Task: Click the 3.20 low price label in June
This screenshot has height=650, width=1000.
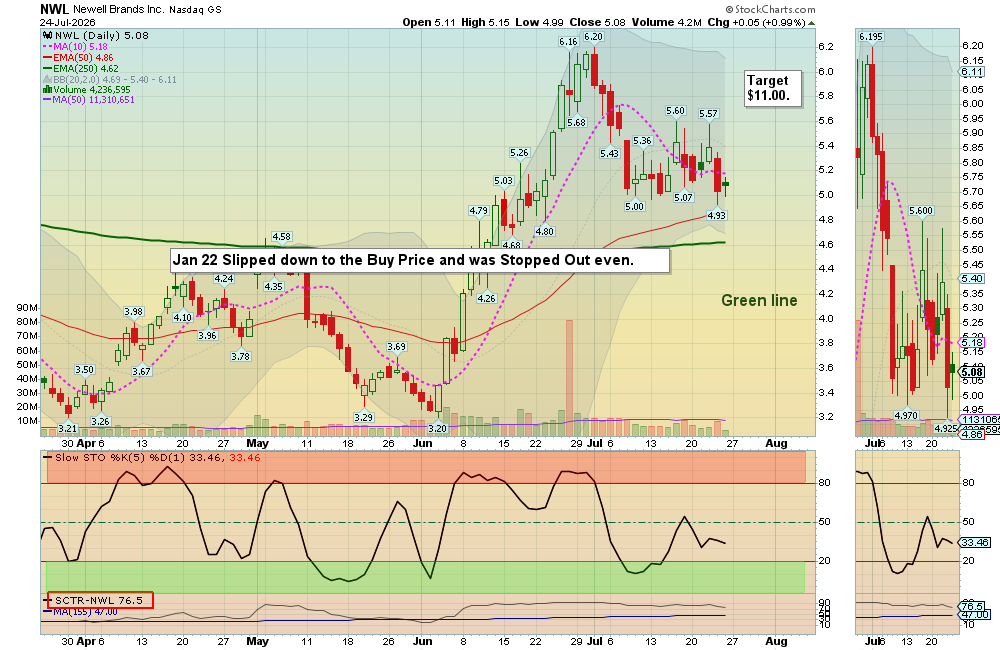Action: [x=438, y=429]
